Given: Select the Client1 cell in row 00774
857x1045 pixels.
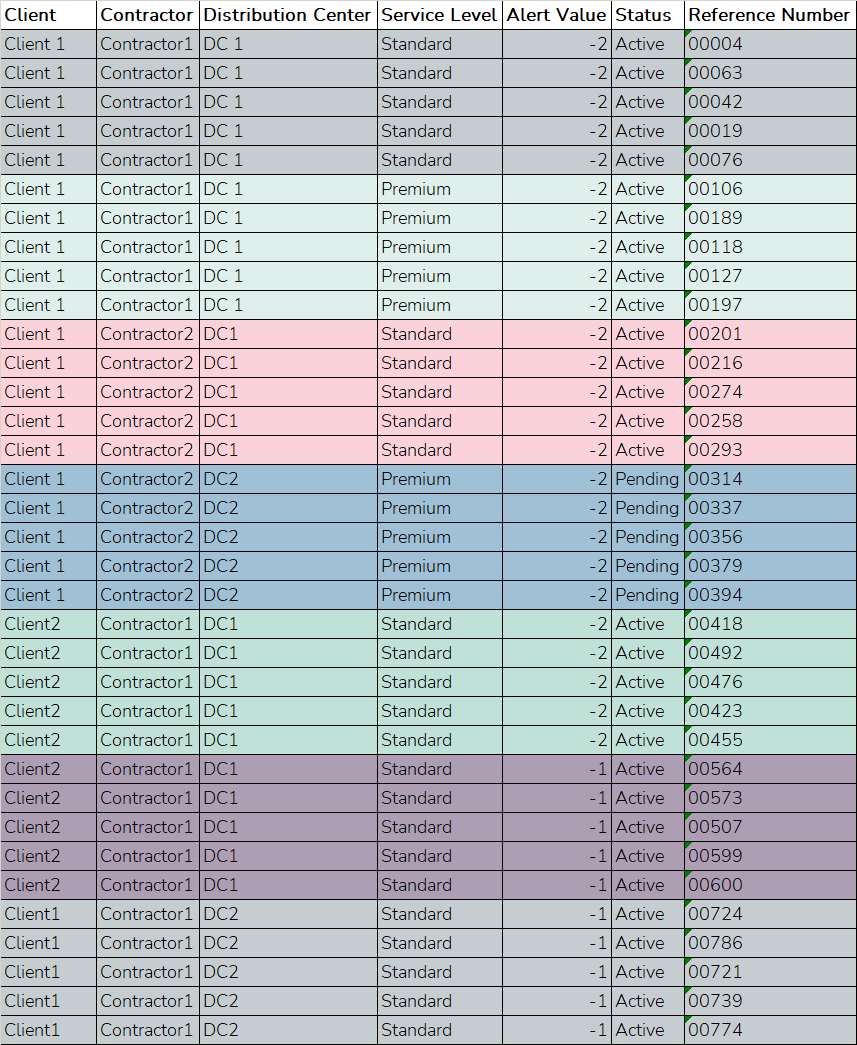Looking at the screenshot, I should 48,1030.
